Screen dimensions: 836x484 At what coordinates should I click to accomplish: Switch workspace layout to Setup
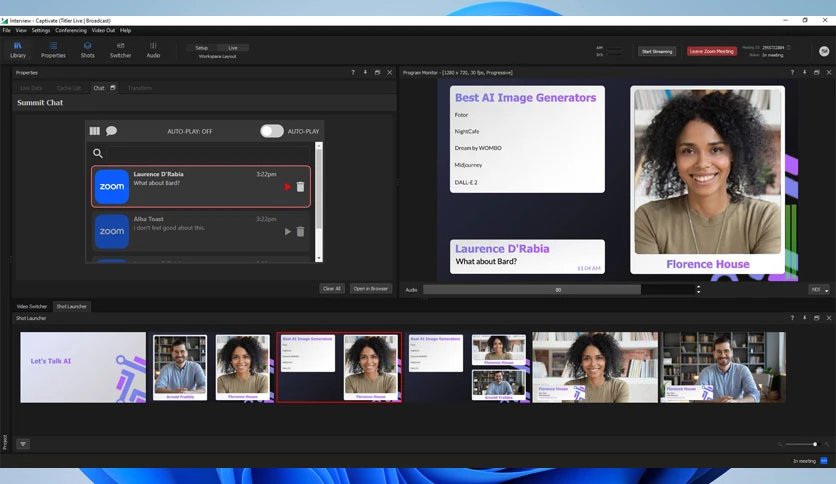click(202, 48)
